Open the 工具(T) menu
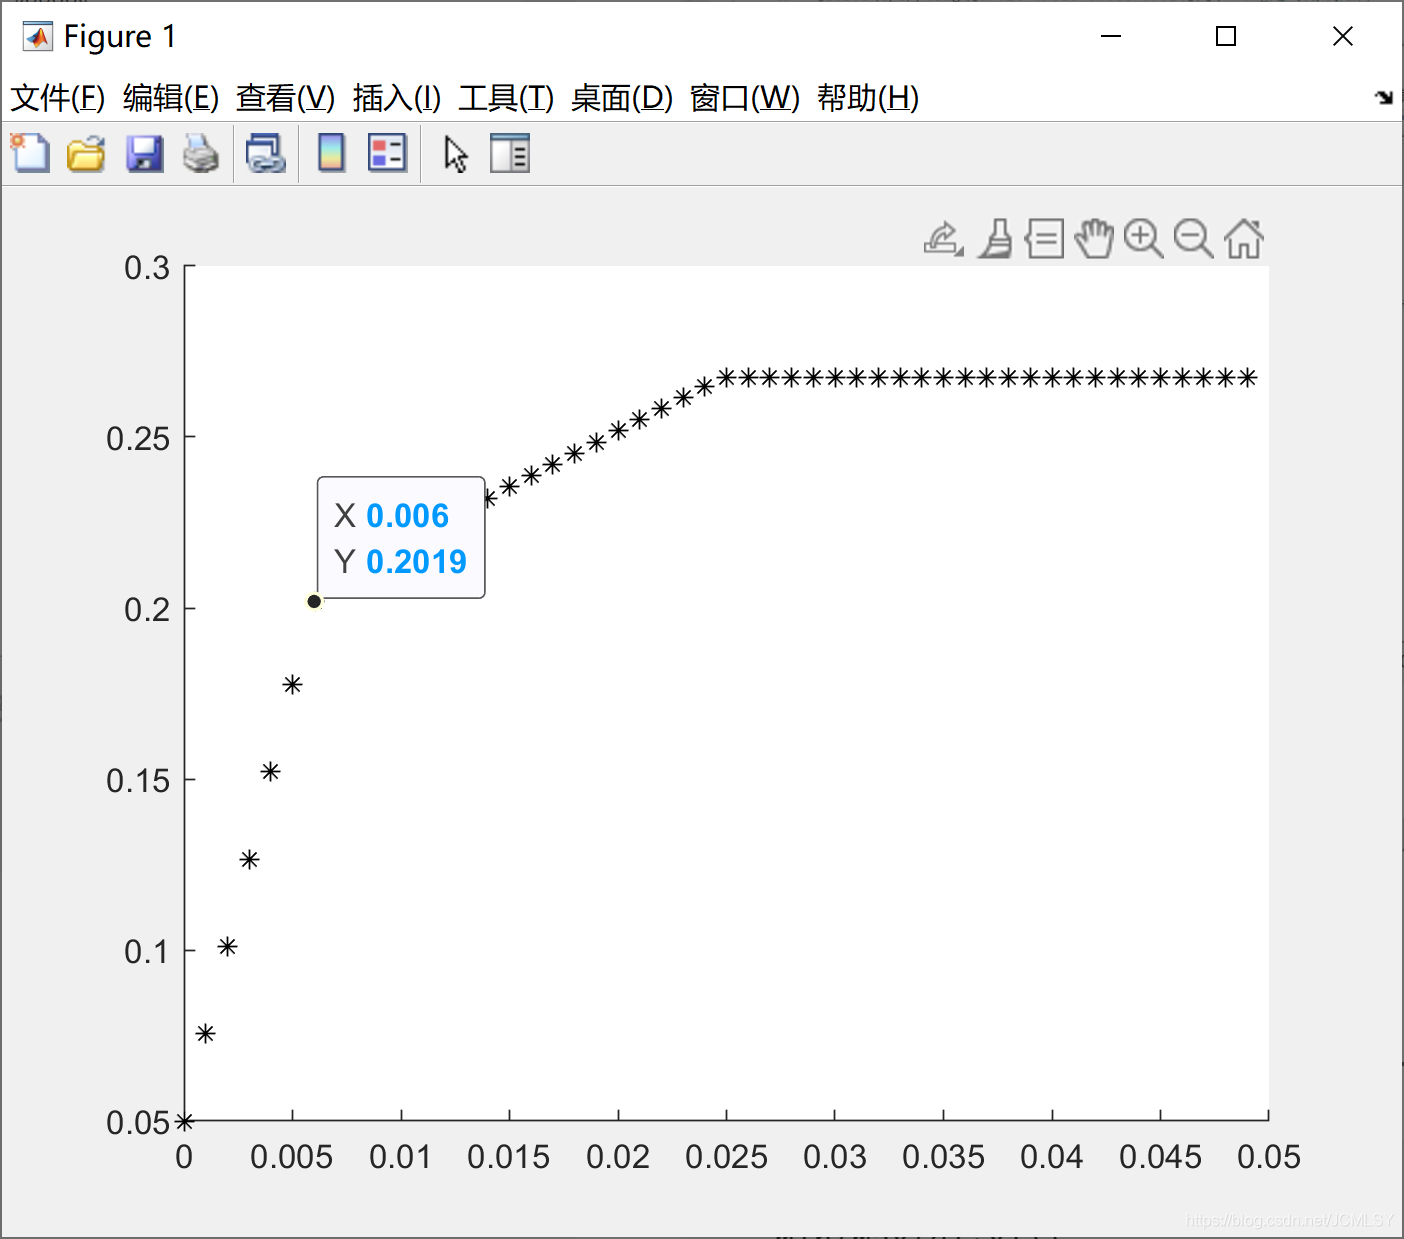The image size is (1404, 1239). (x=506, y=98)
